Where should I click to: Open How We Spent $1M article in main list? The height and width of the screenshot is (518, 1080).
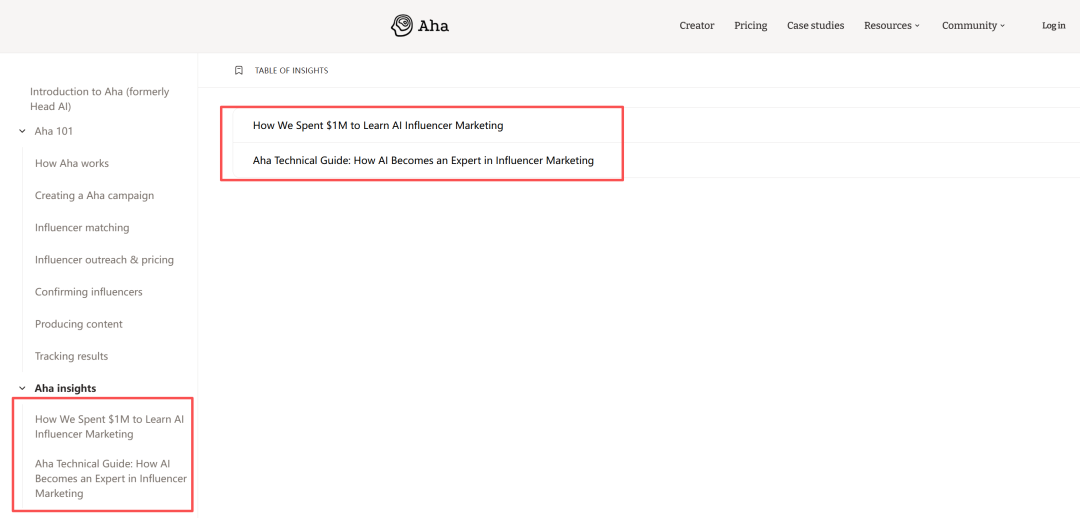378,126
